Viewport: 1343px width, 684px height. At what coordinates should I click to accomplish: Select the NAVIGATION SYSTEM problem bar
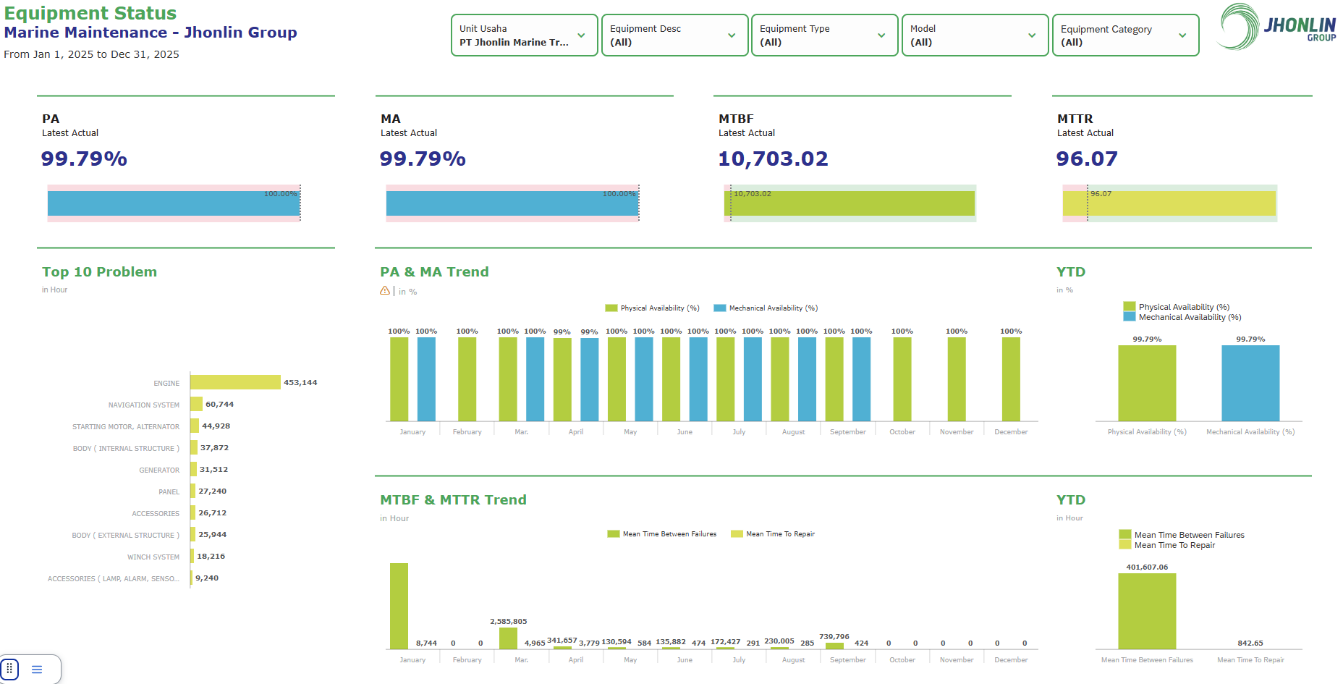[x=196, y=404]
